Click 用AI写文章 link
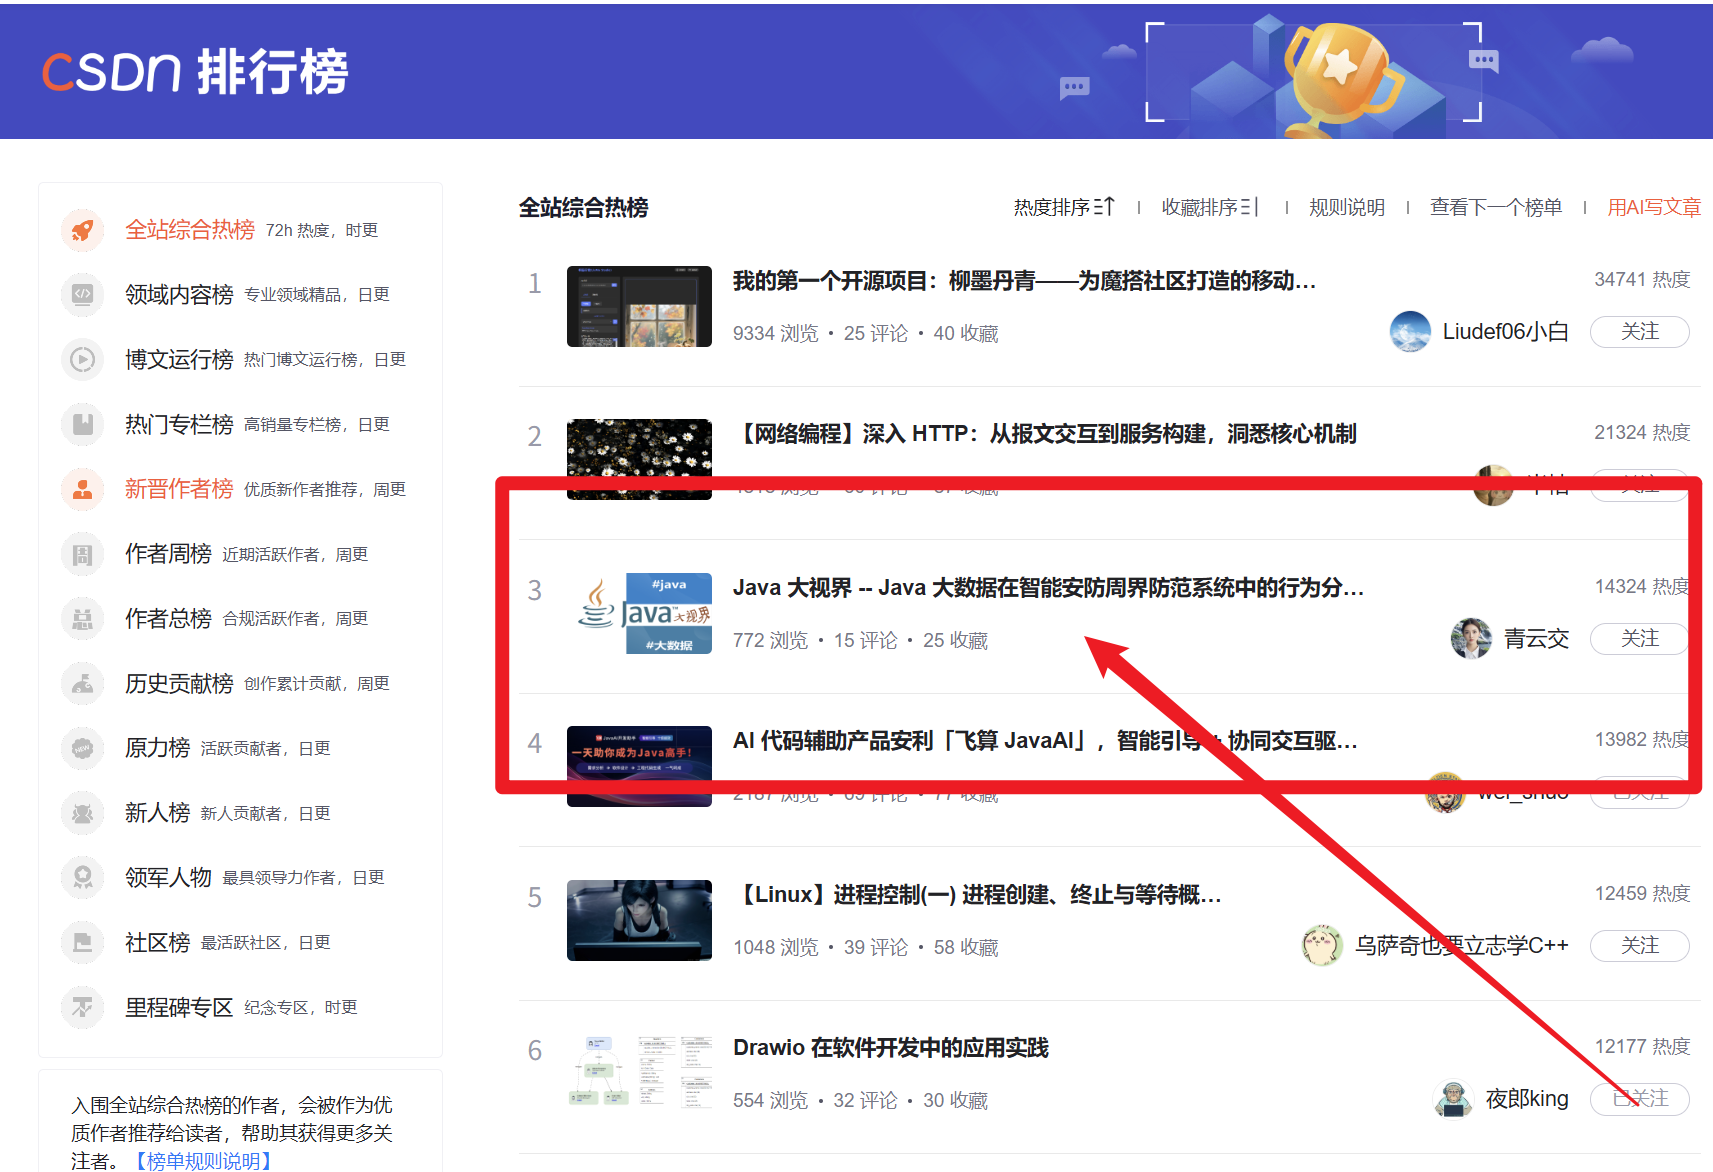This screenshot has width=1713, height=1172. point(1654,207)
